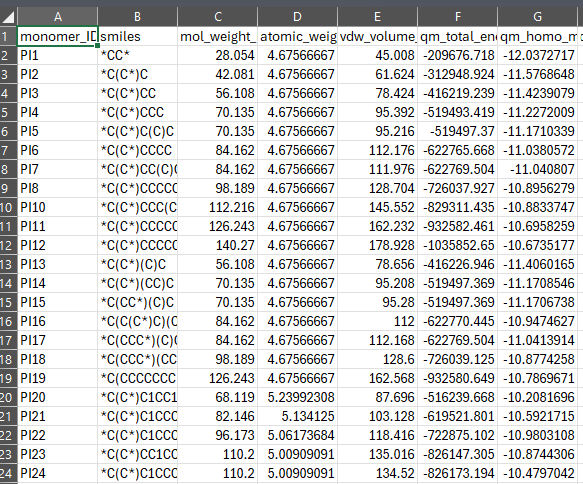
Task: Select cell PI5
Action: pos(58,131)
